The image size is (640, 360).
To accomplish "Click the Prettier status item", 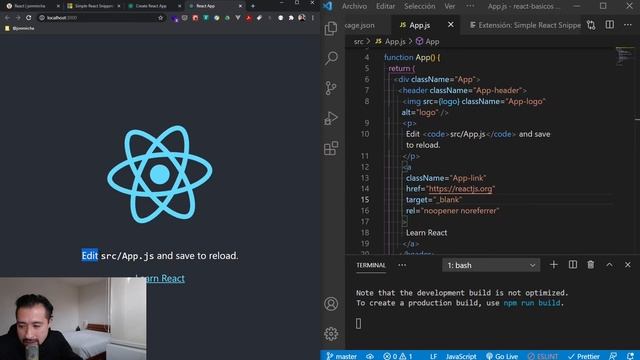I will pos(584,356).
